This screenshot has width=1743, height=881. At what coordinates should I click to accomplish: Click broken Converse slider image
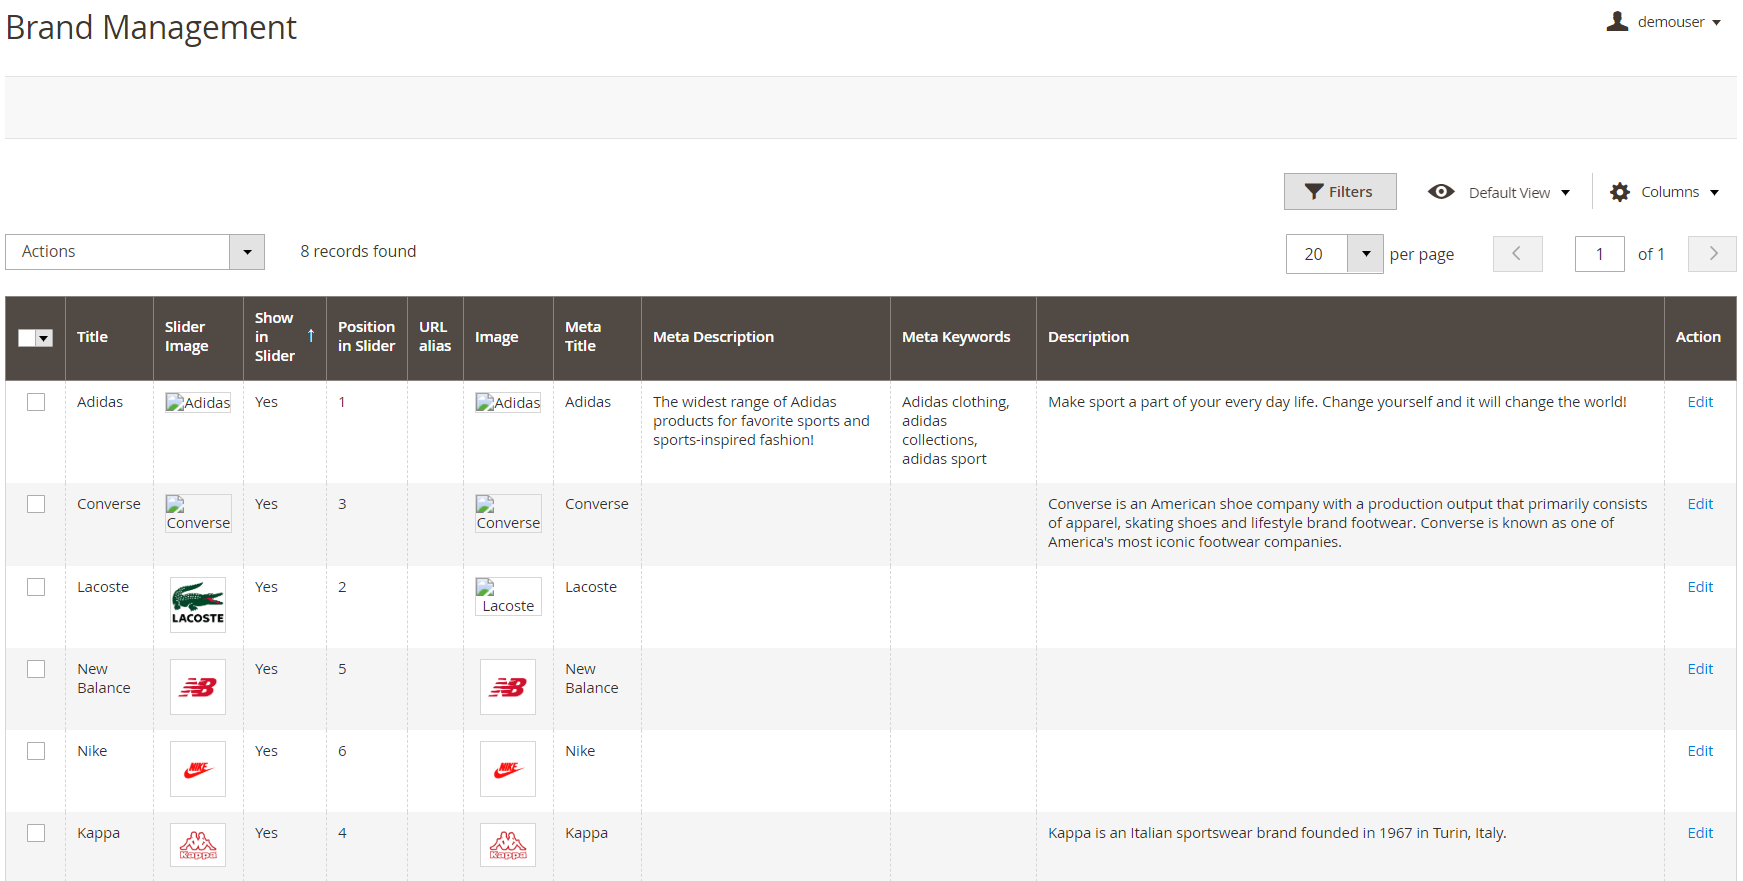coord(198,513)
